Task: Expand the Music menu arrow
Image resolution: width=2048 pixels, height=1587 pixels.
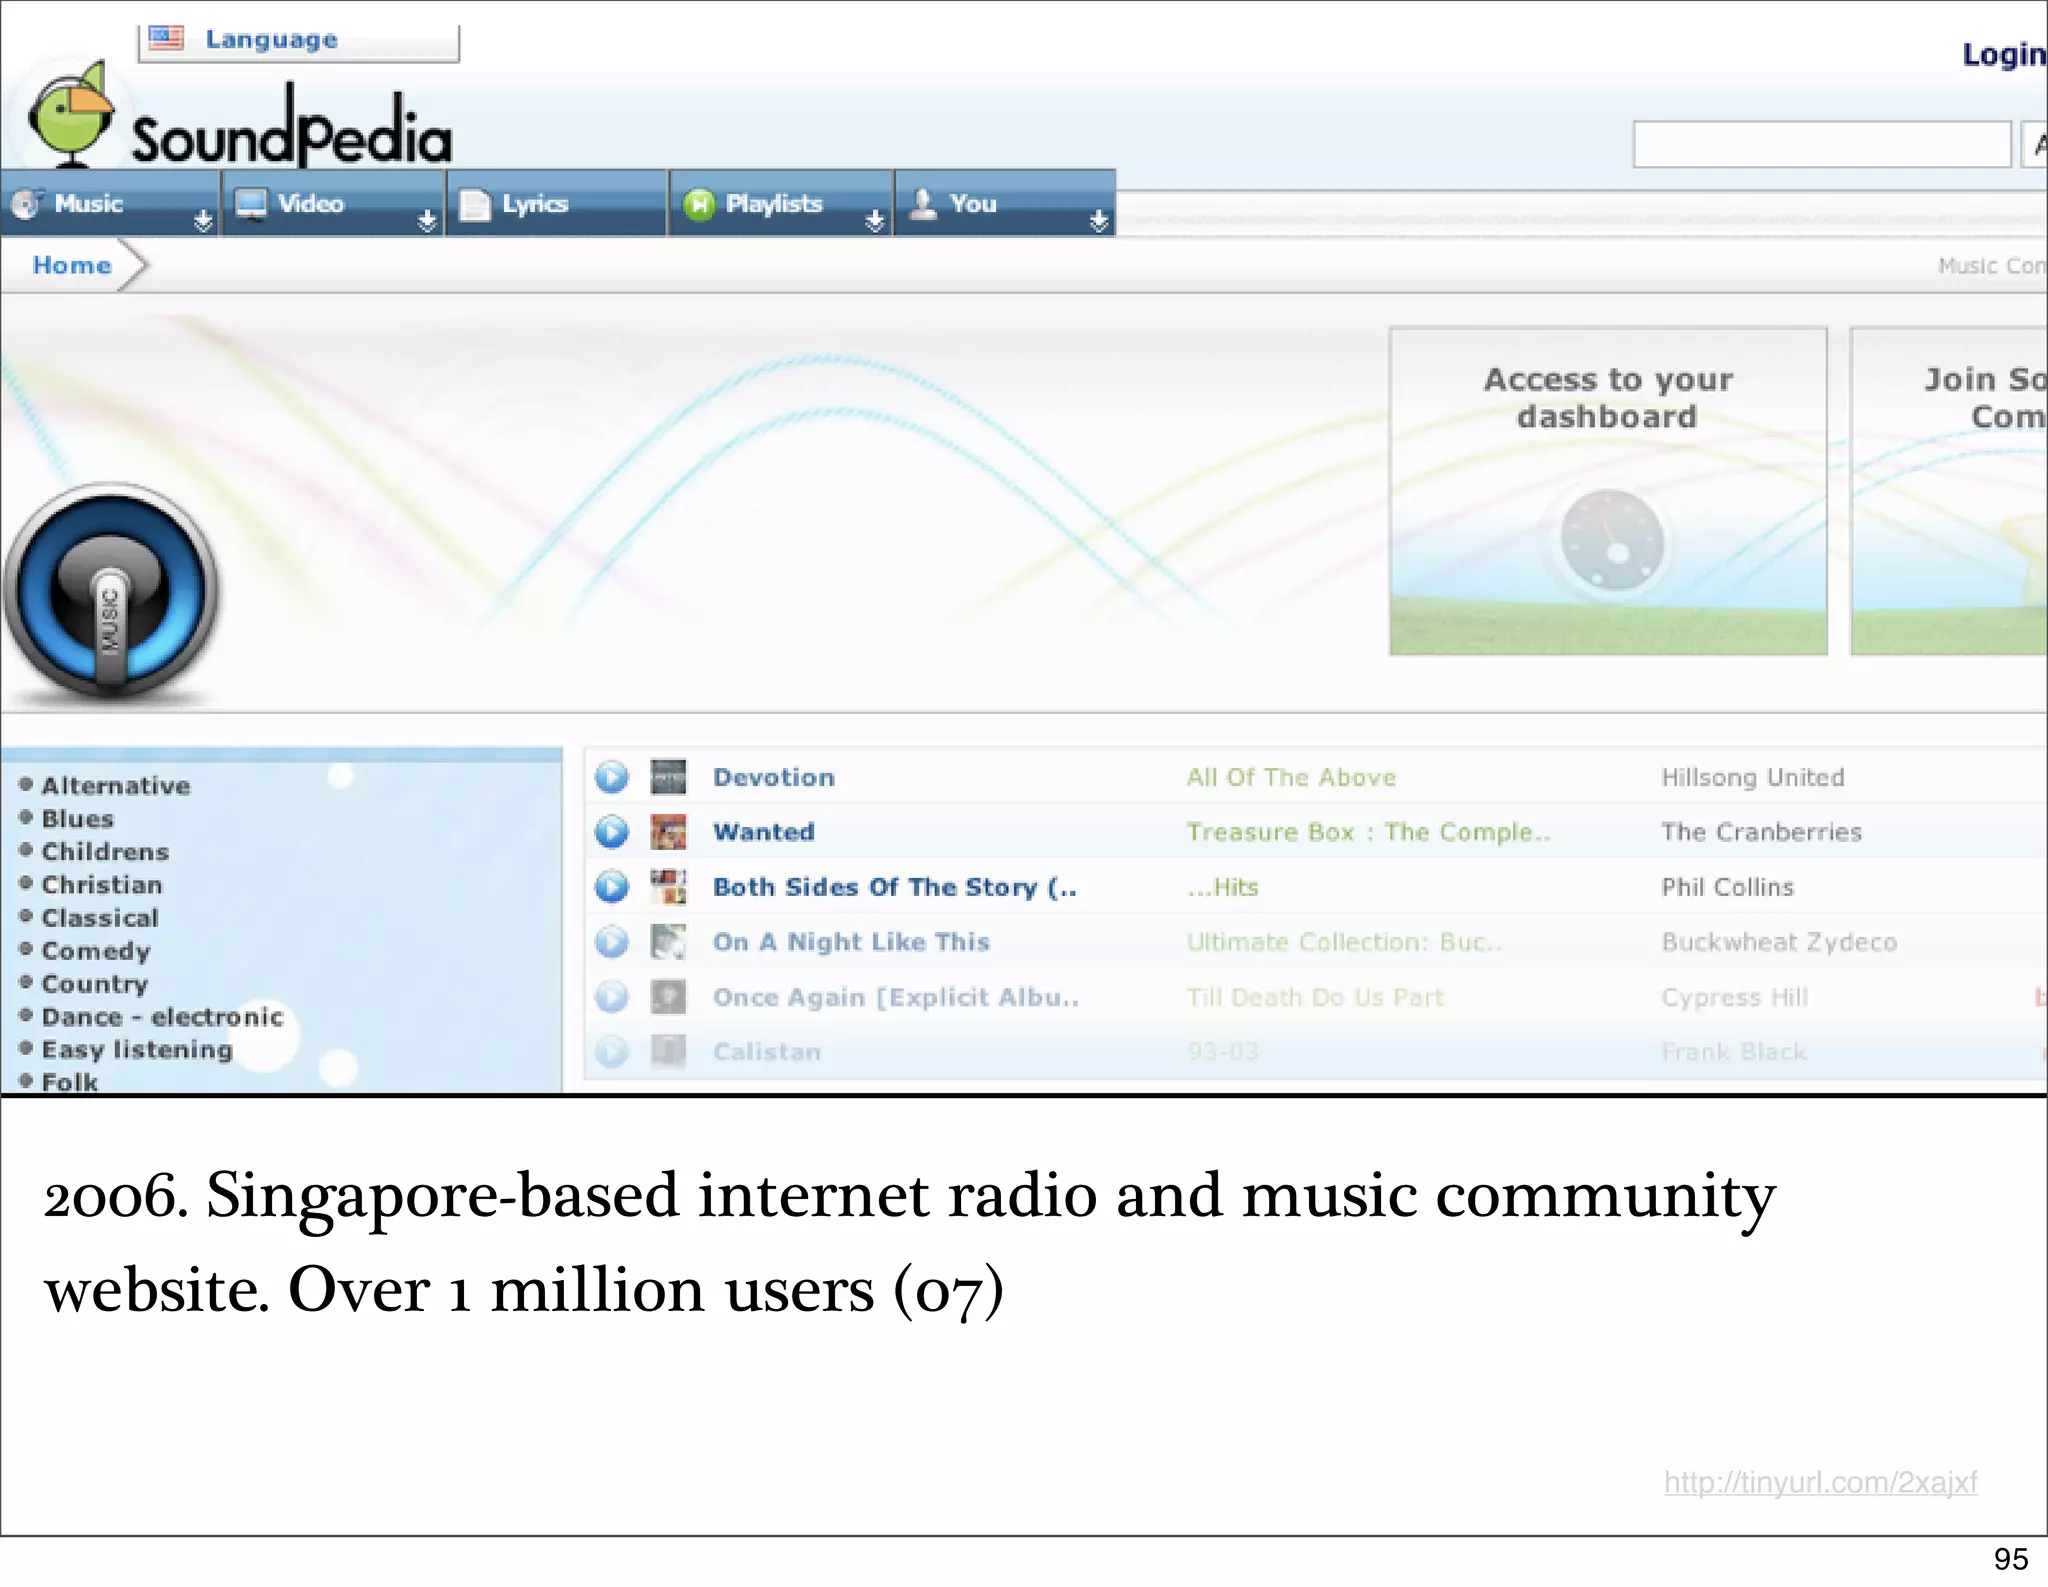Action: (203, 221)
